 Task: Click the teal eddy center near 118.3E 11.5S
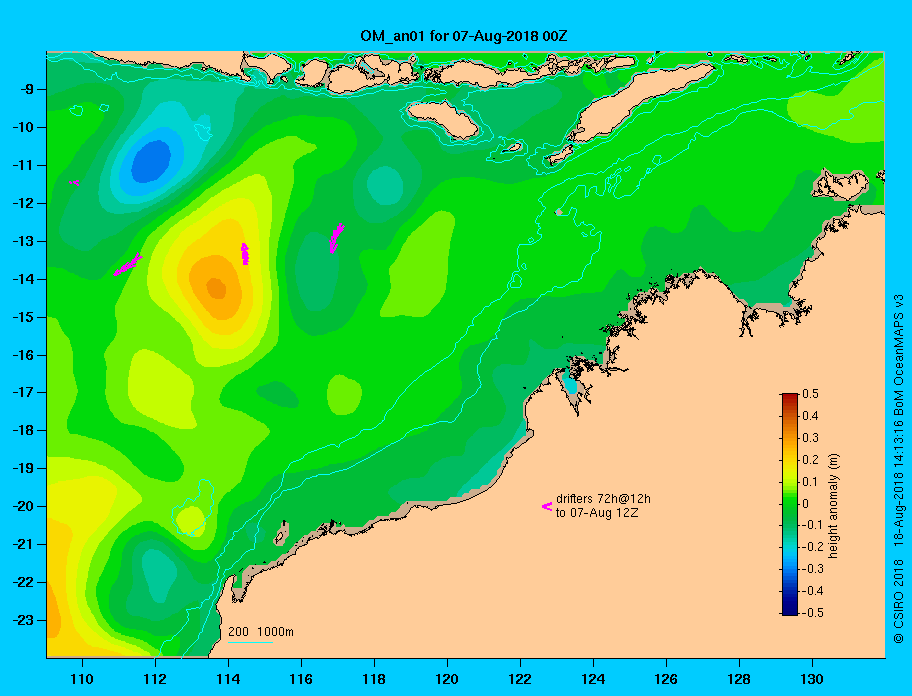coord(385,185)
